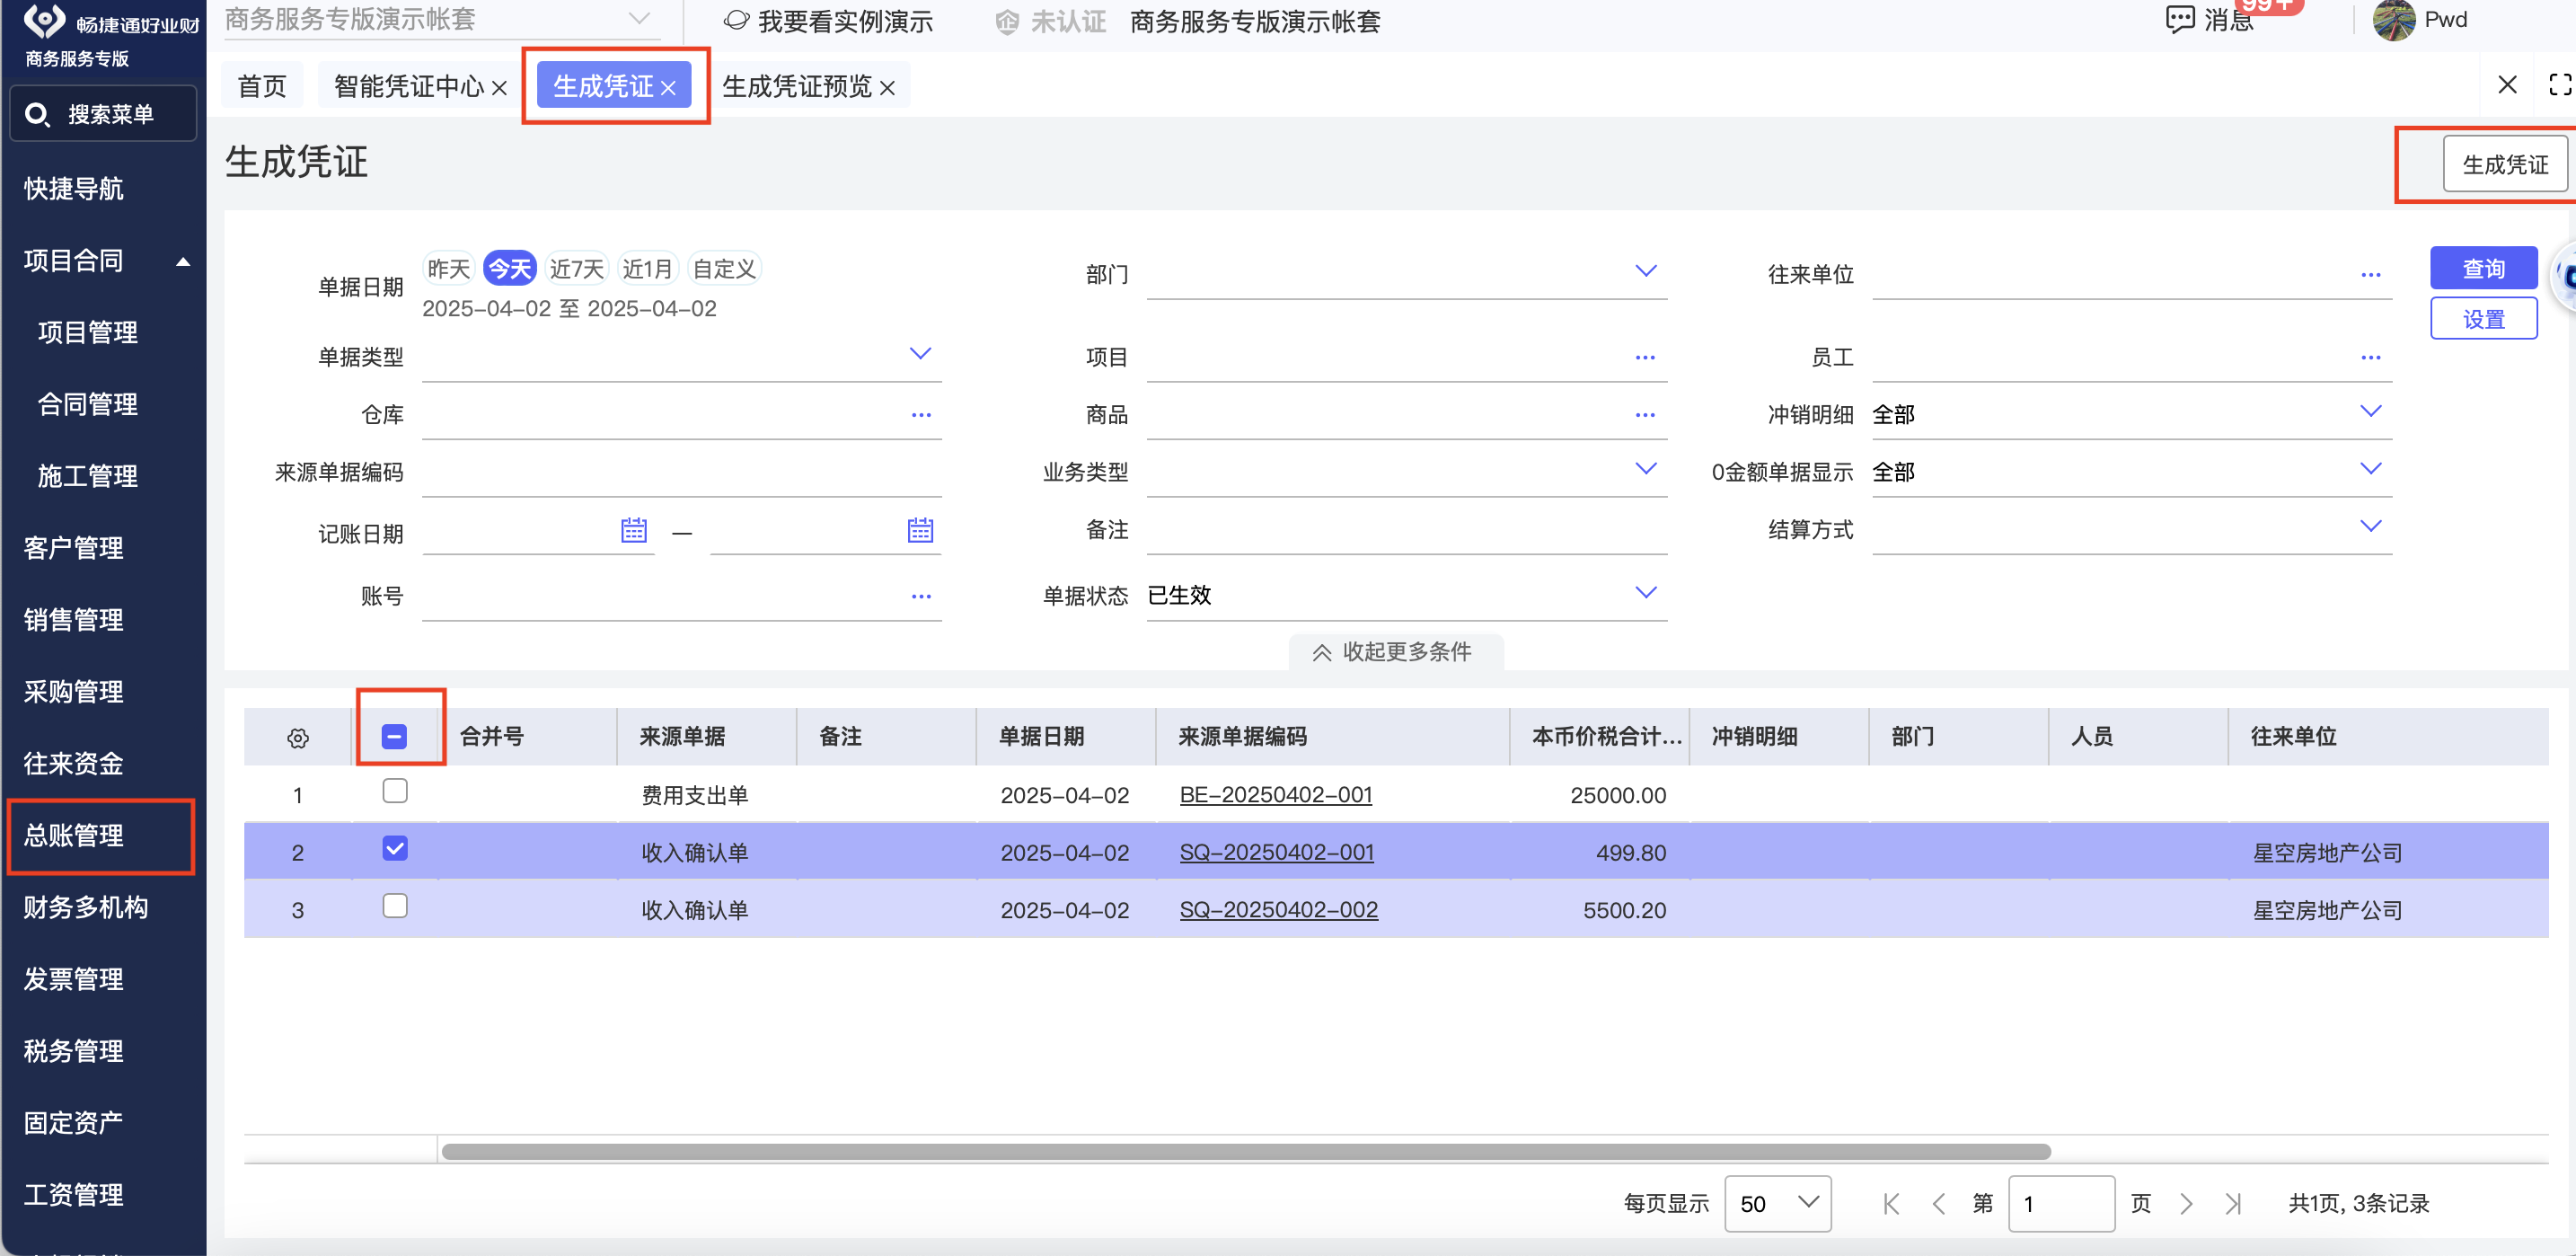Open the start calendar for 记账日期

633,530
